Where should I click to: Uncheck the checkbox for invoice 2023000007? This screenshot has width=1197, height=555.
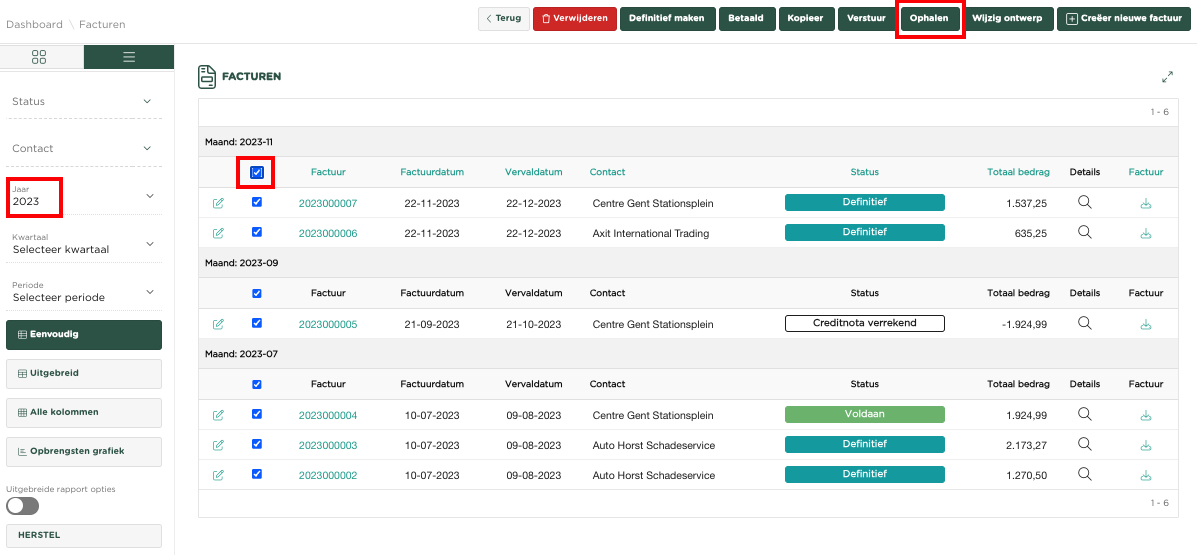(x=257, y=202)
